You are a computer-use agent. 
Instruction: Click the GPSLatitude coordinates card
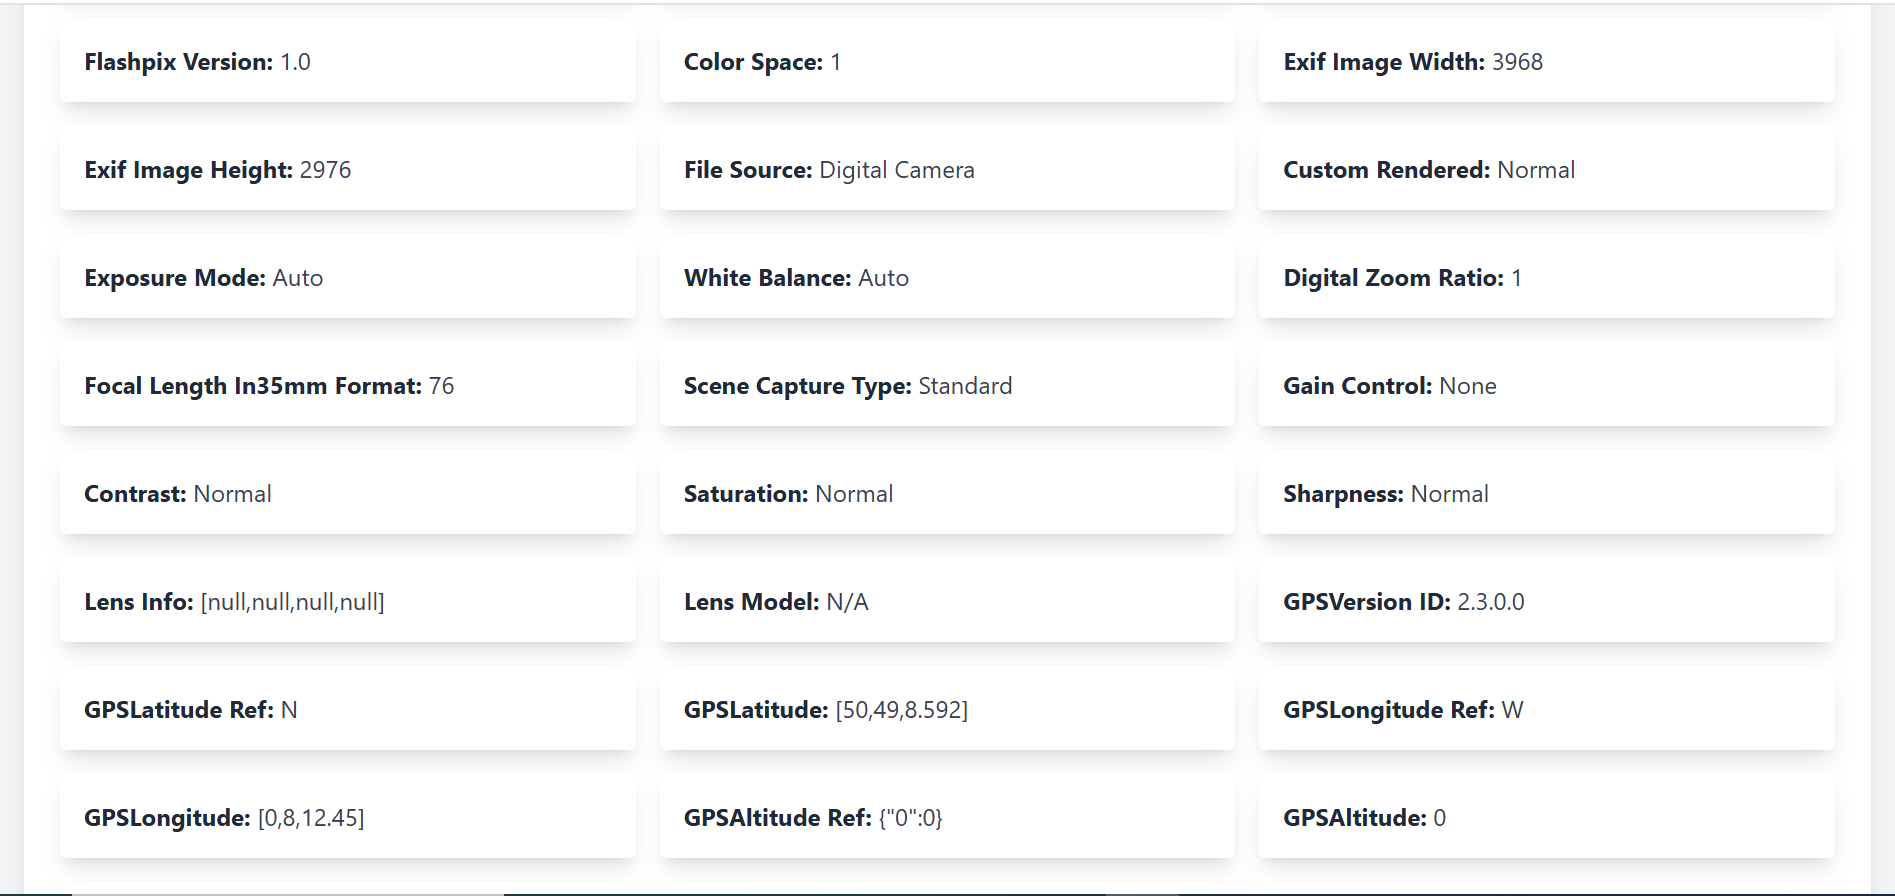(946, 710)
